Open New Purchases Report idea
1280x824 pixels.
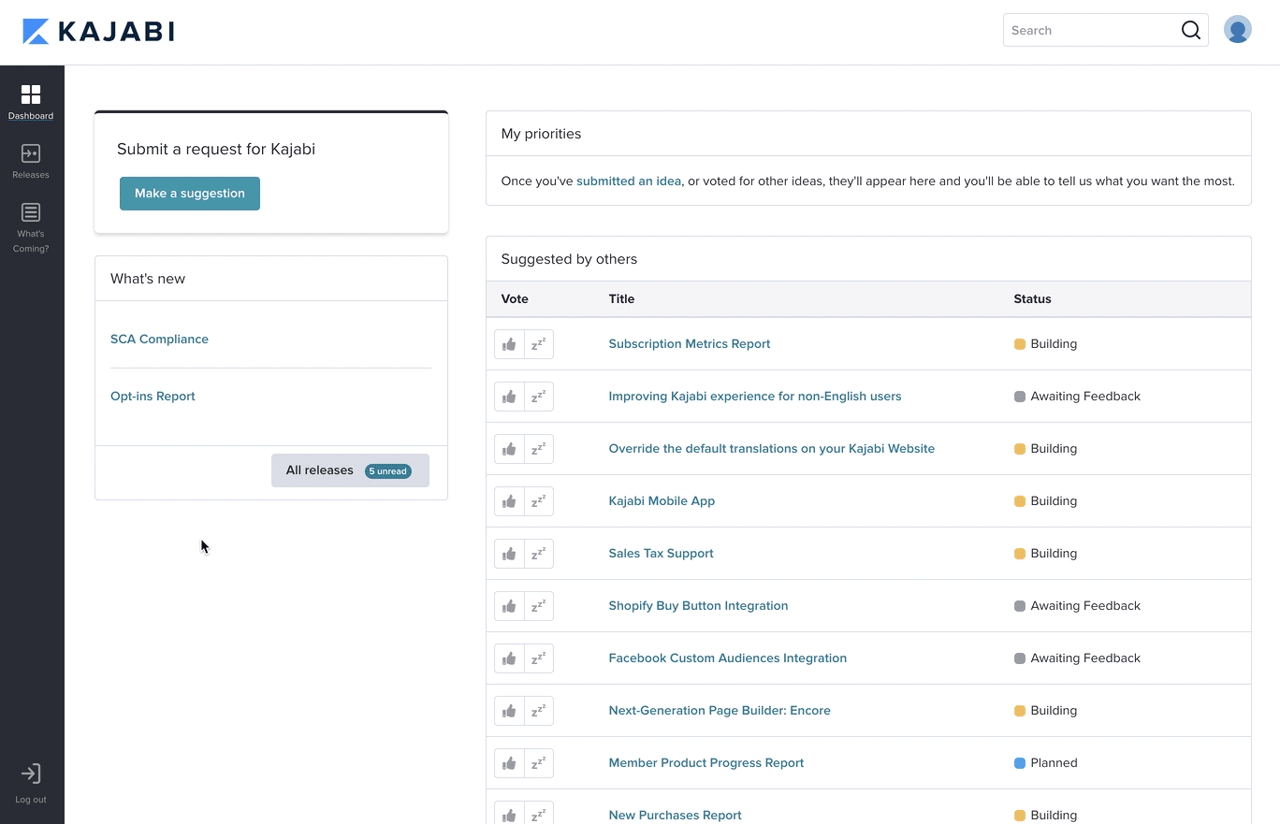(x=675, y=815)
